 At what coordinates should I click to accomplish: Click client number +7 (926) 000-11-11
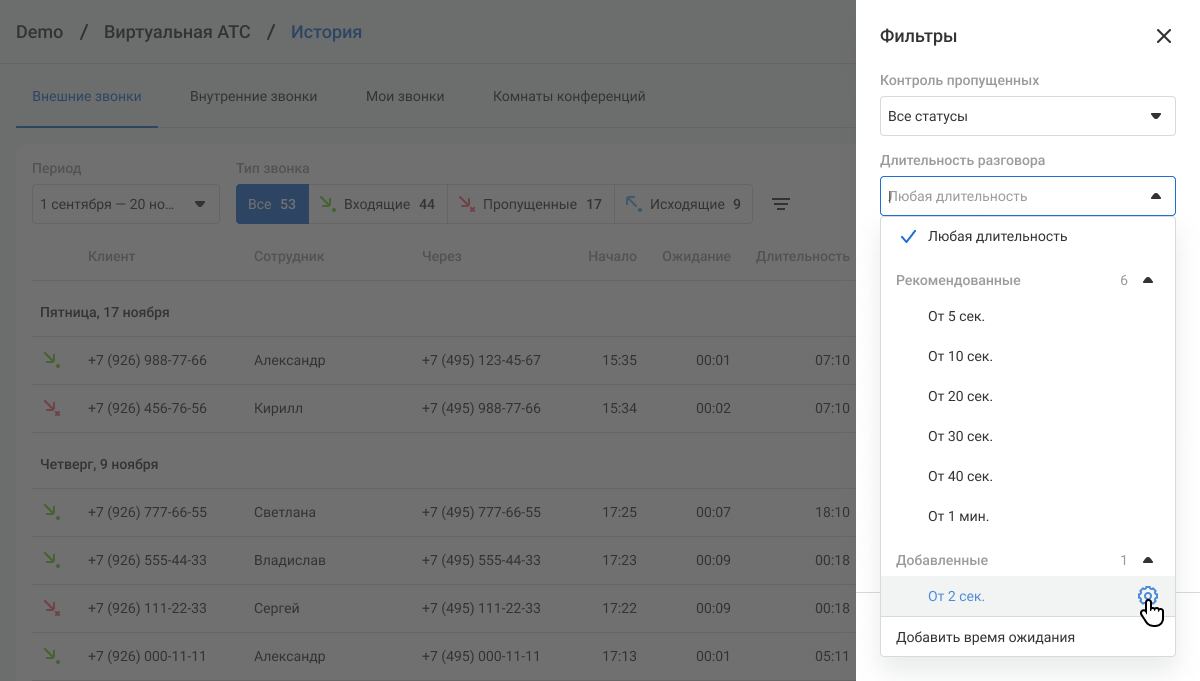point(147,656)
